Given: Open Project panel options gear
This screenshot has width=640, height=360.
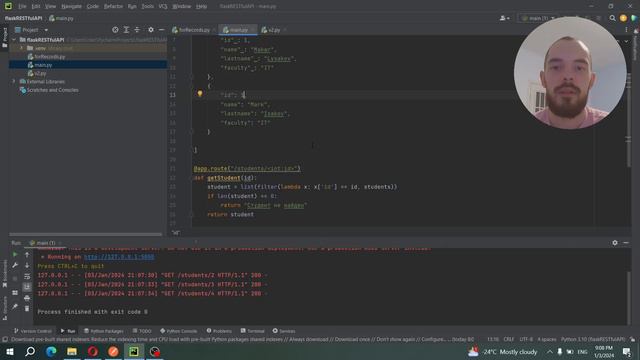Looking at the screenshot, I should (151, 30).
